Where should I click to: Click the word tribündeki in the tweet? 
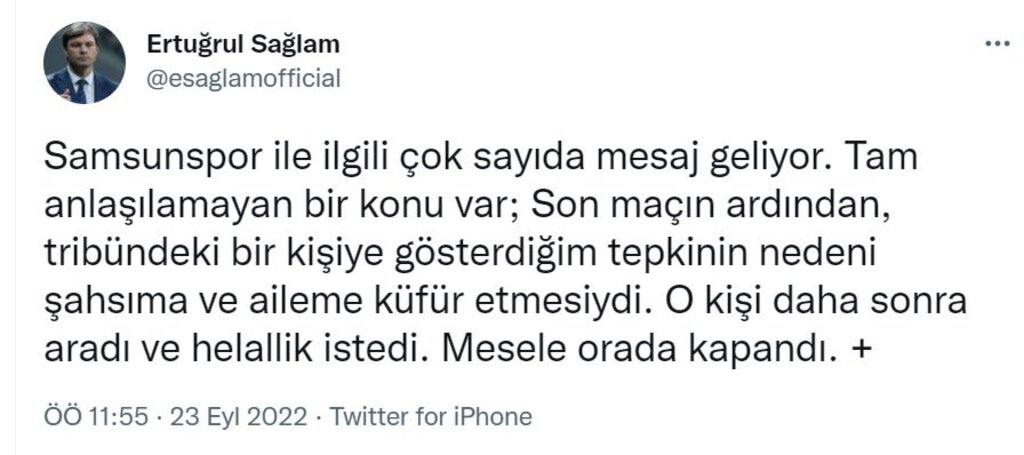tap(119, 255)
